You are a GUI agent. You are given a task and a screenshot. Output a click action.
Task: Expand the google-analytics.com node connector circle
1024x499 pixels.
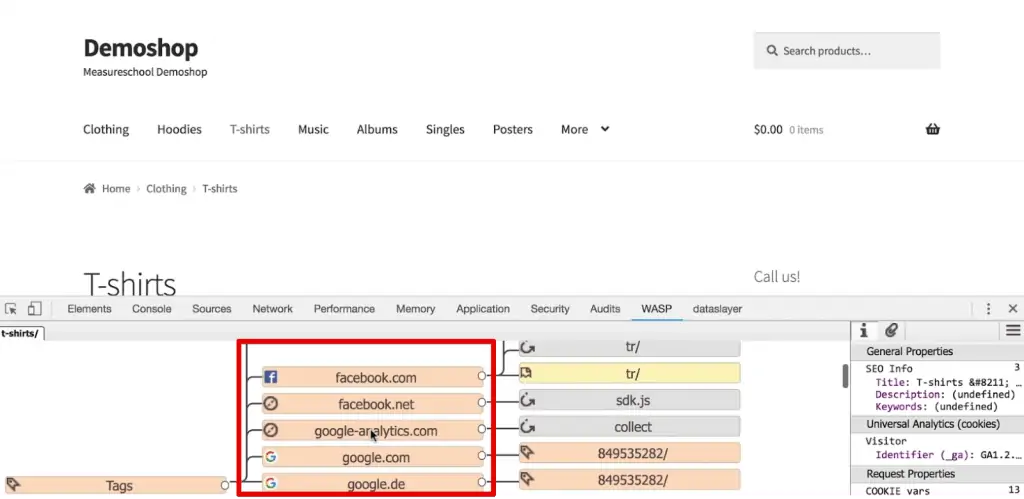pos(481,429)
